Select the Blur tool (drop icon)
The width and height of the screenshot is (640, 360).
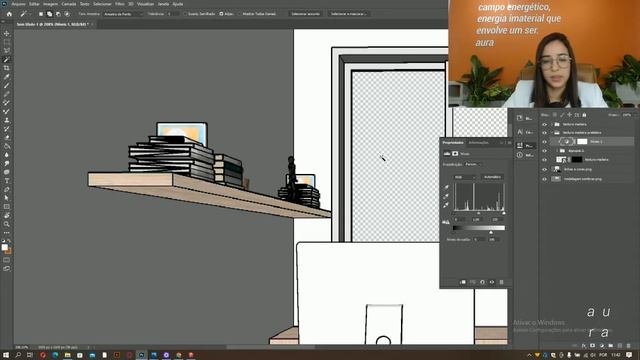pyautogui.click(x=7, y=155)
